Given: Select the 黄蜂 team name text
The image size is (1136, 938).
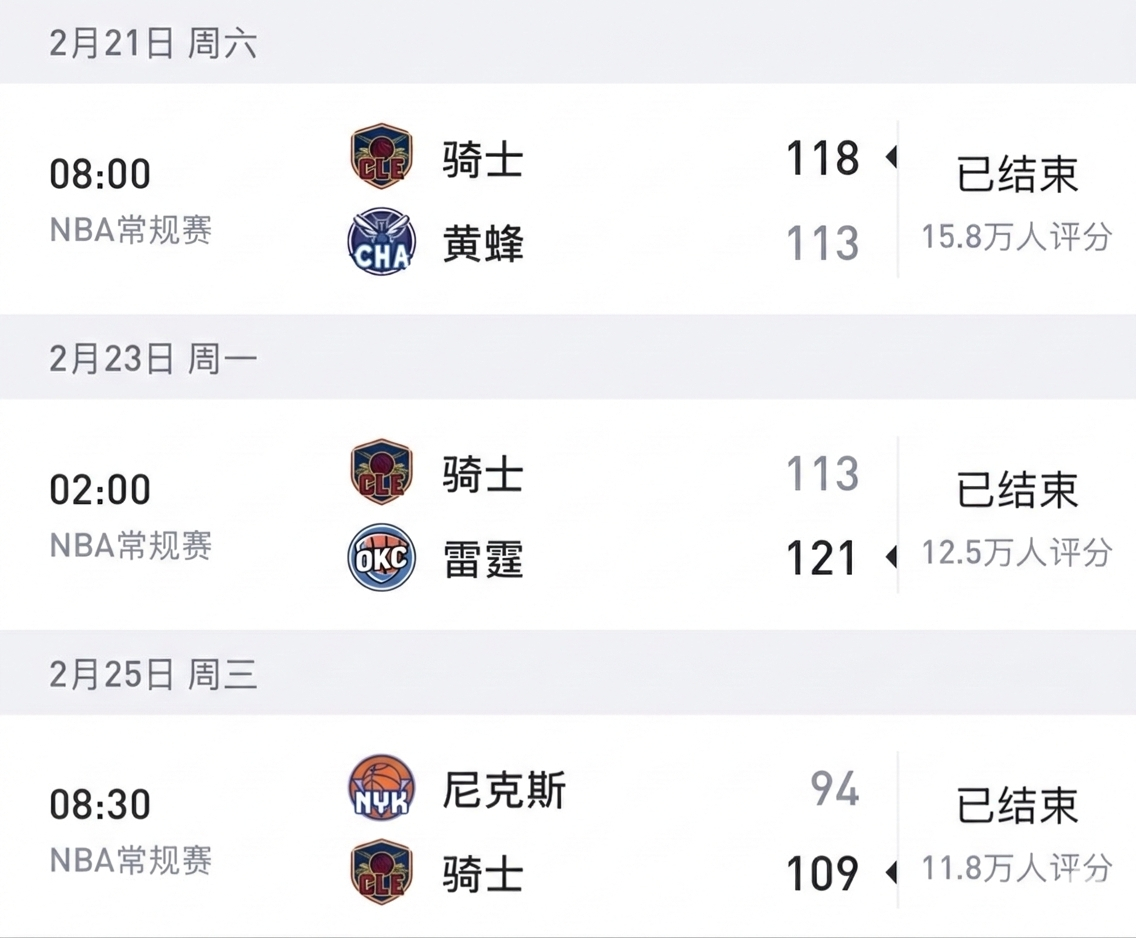Looking at the screenshot, I should [483, 243].
